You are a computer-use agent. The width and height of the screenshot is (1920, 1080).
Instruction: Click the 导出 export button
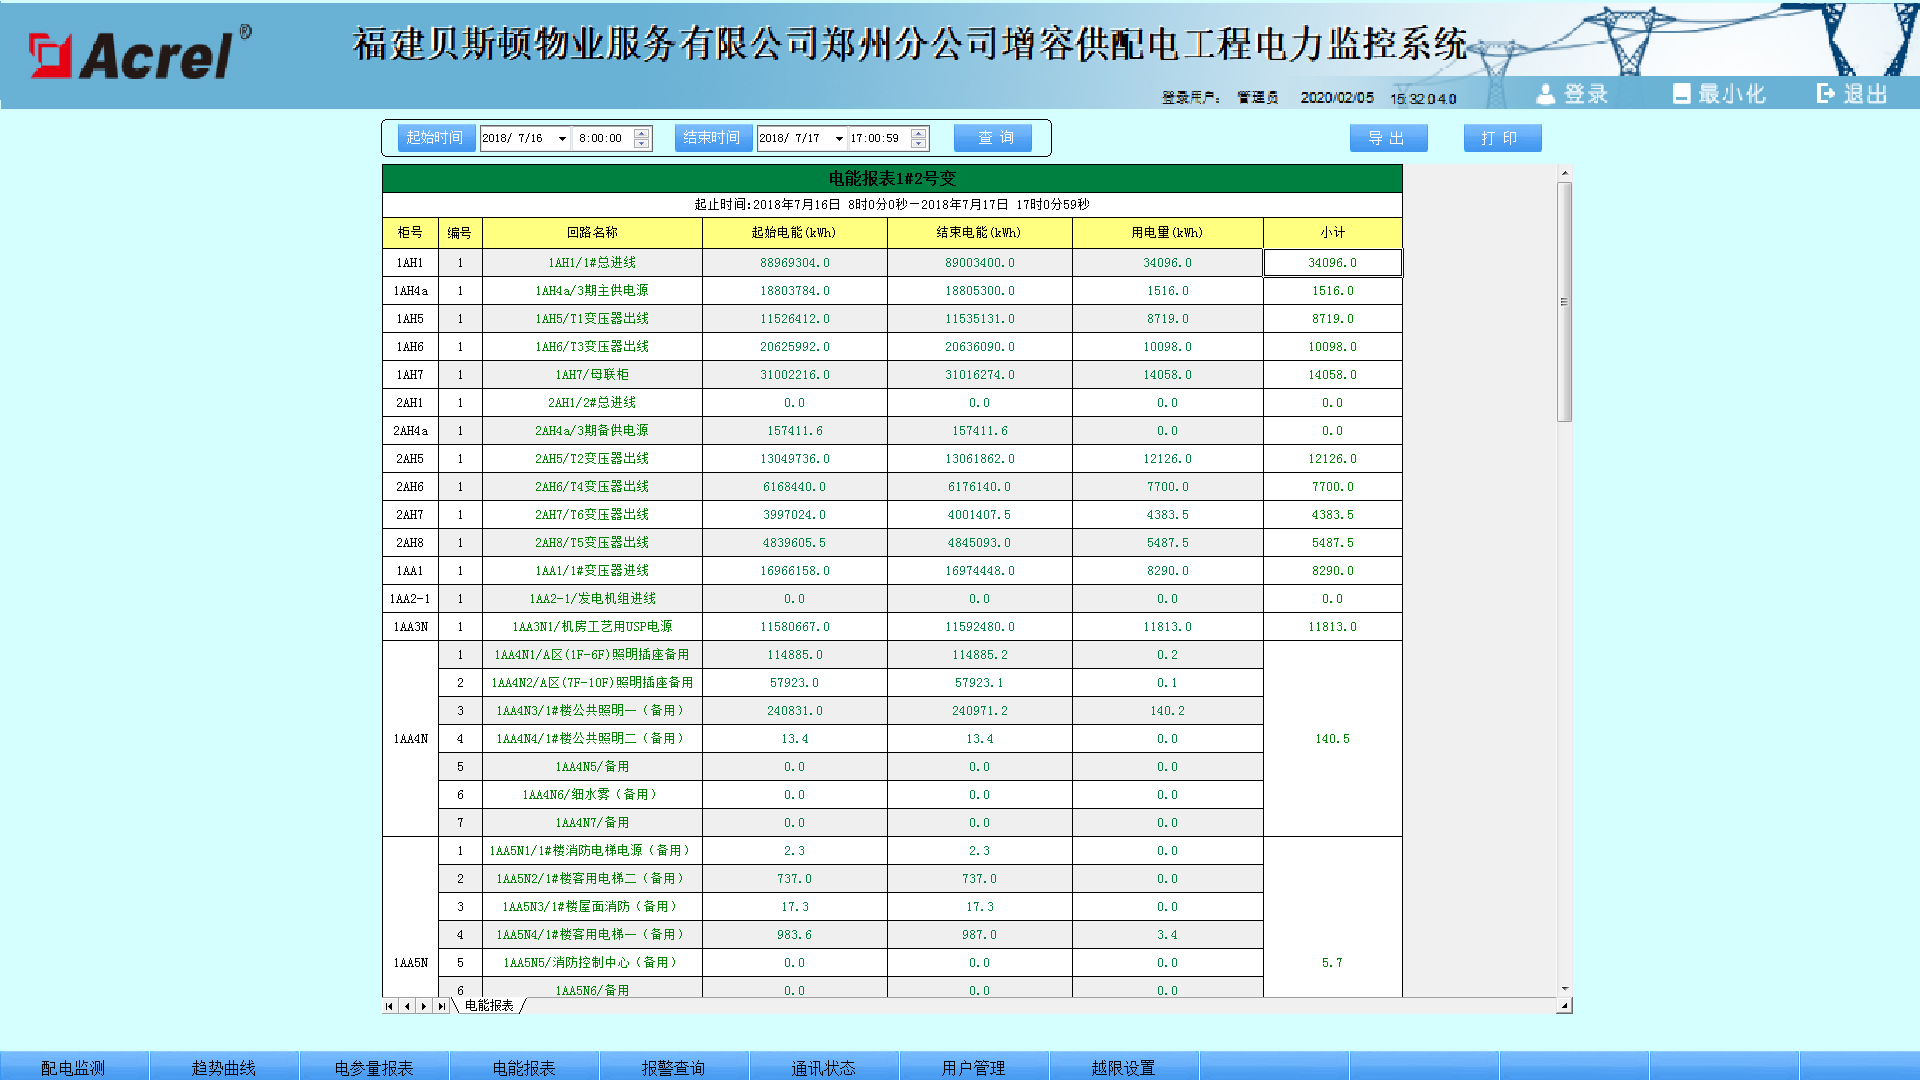pyautogui.click(x=1387, y=138)
